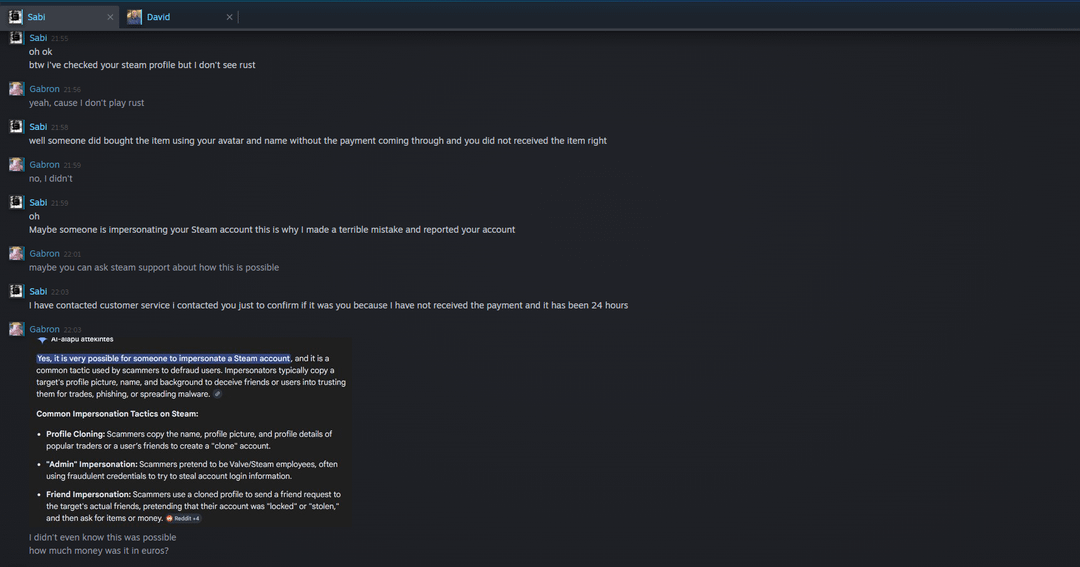This screenshot has height=567, width=1080.
Task: Click Gabron's avatar beside the 22:01 message
Action: tap(16, 254)
